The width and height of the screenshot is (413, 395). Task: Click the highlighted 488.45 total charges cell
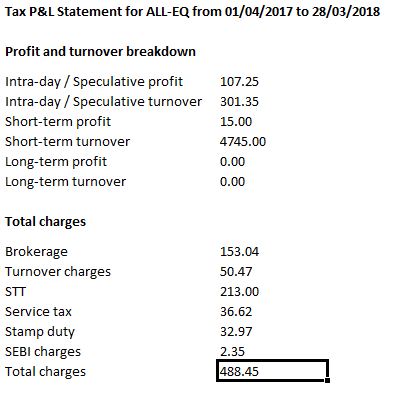272,371
